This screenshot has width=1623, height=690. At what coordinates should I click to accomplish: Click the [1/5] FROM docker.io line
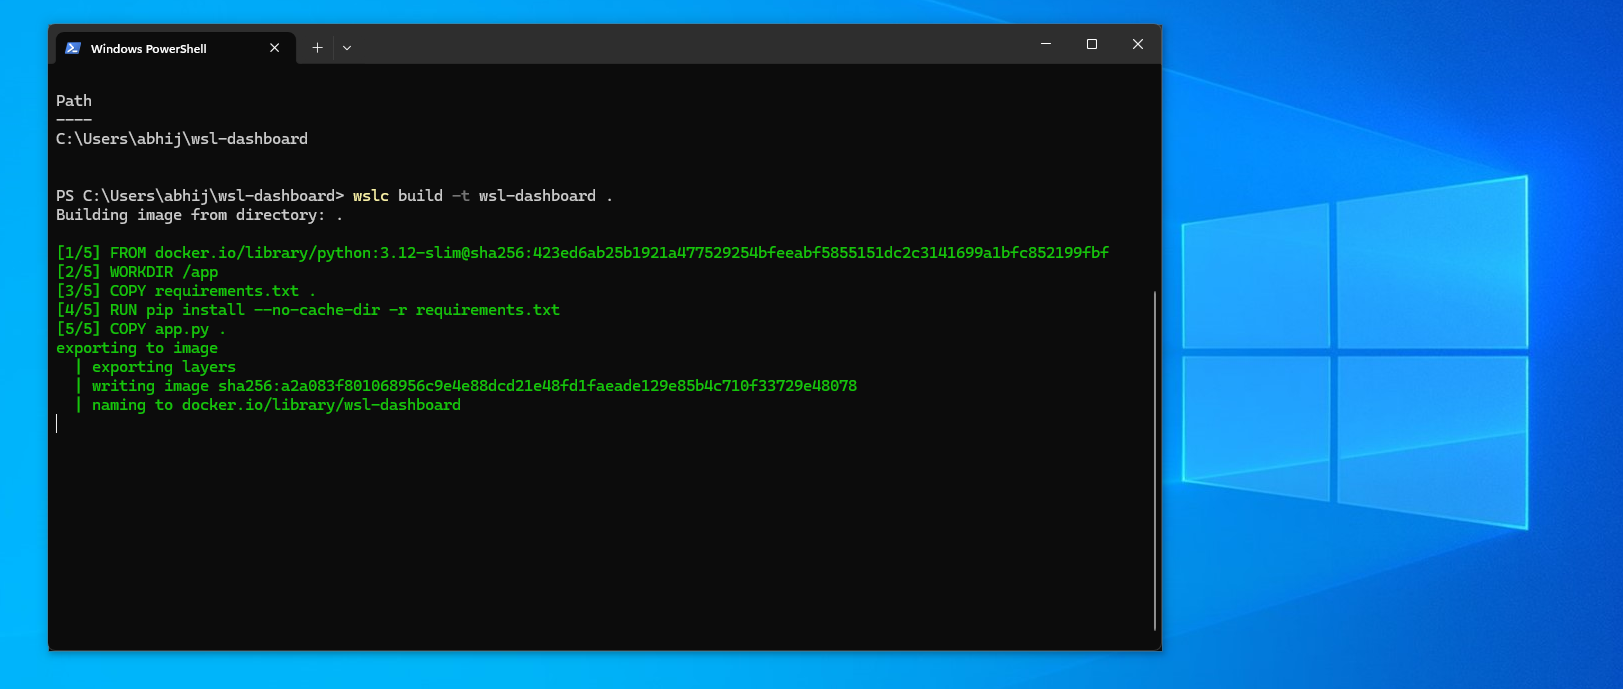click(582, 253)
